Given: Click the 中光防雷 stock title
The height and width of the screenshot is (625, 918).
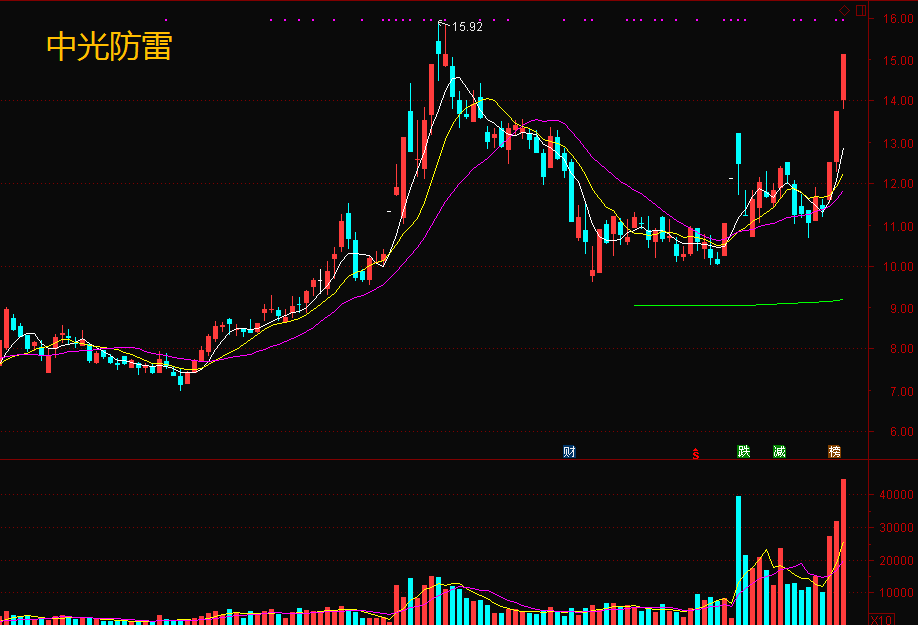Looking at the screenshot, I should [x=109, y=46].
